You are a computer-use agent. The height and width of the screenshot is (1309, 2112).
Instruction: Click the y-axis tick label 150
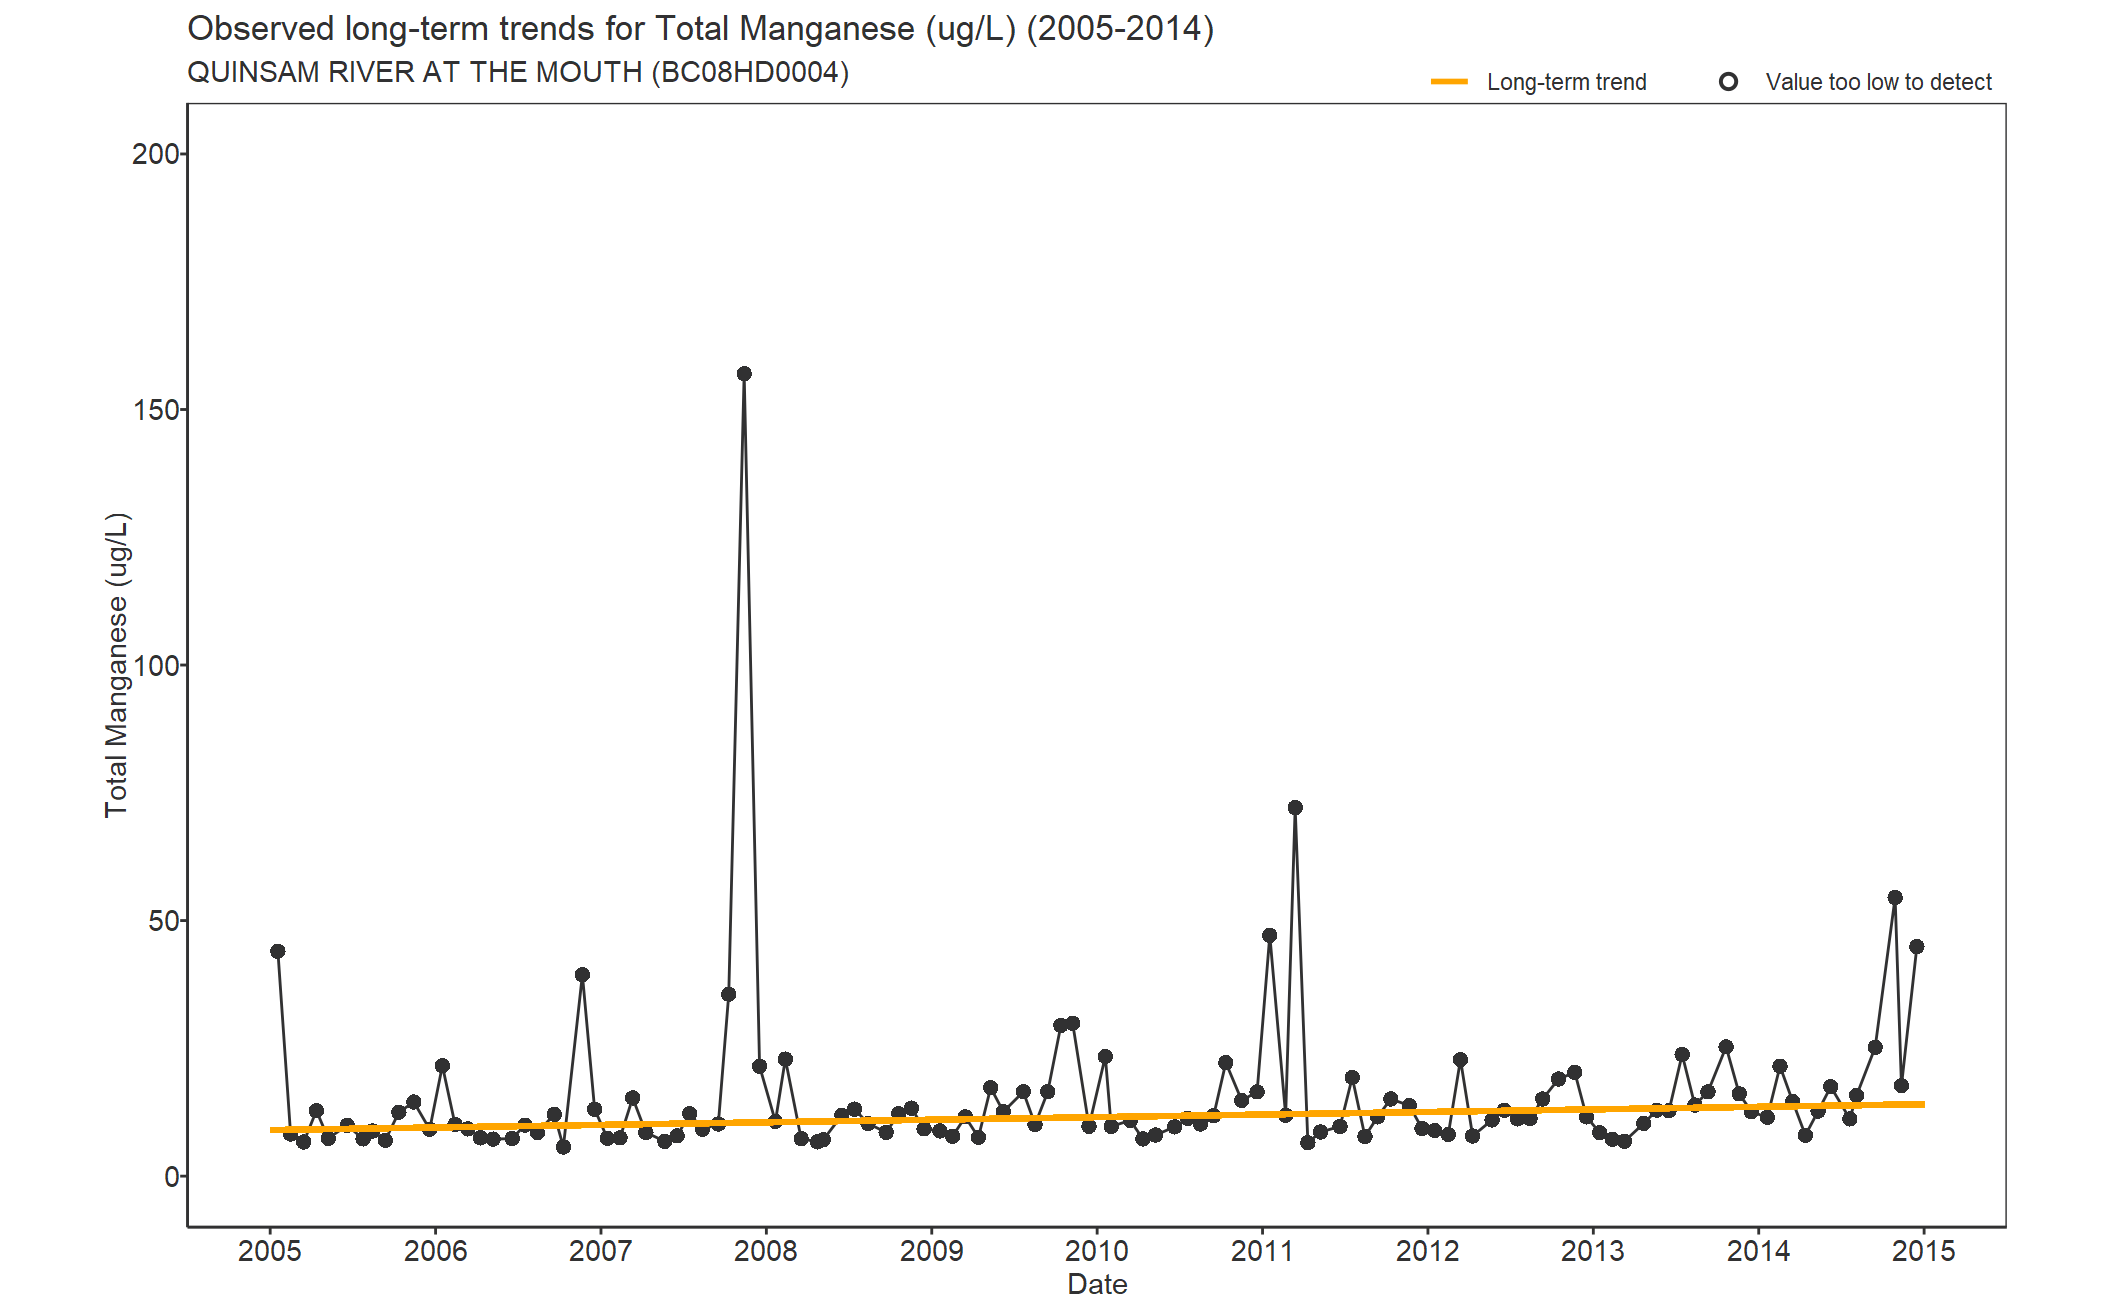click(156, 410)
